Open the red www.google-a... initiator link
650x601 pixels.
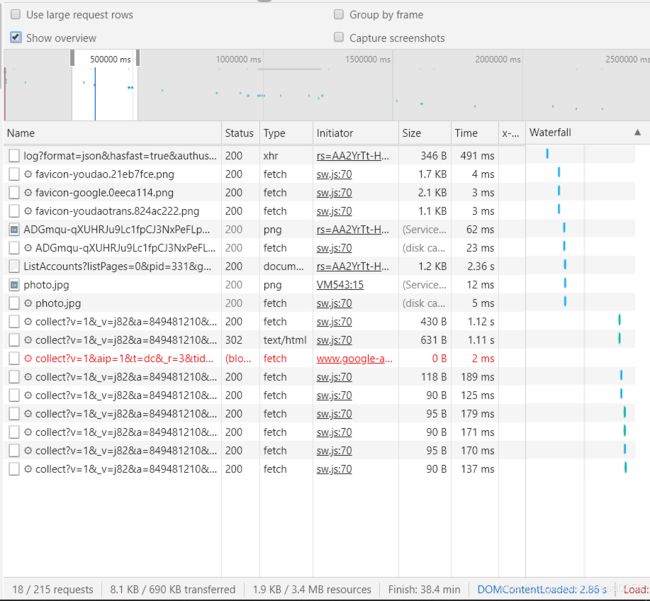click(354, 359)
